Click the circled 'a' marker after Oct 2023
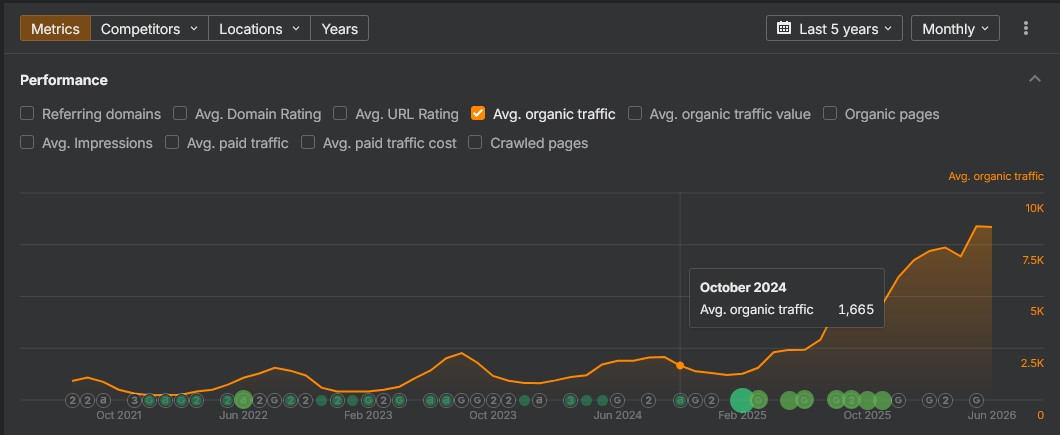This screenshot has width=1060, height=435. click(x=539, y=400)
